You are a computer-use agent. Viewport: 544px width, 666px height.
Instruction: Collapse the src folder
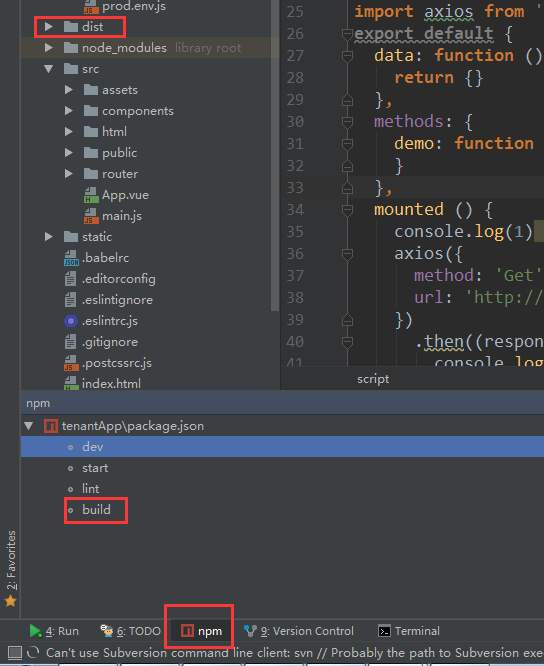coord(49,69)
